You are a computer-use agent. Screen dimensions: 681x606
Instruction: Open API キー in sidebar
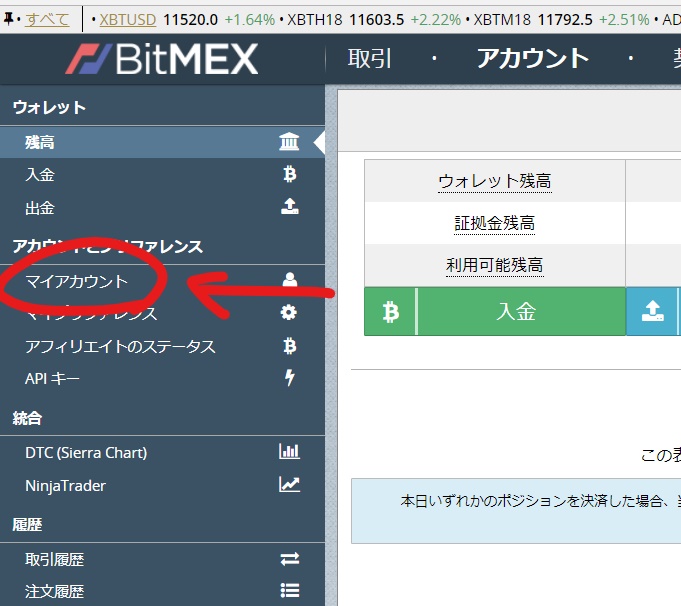click(162, 378)
